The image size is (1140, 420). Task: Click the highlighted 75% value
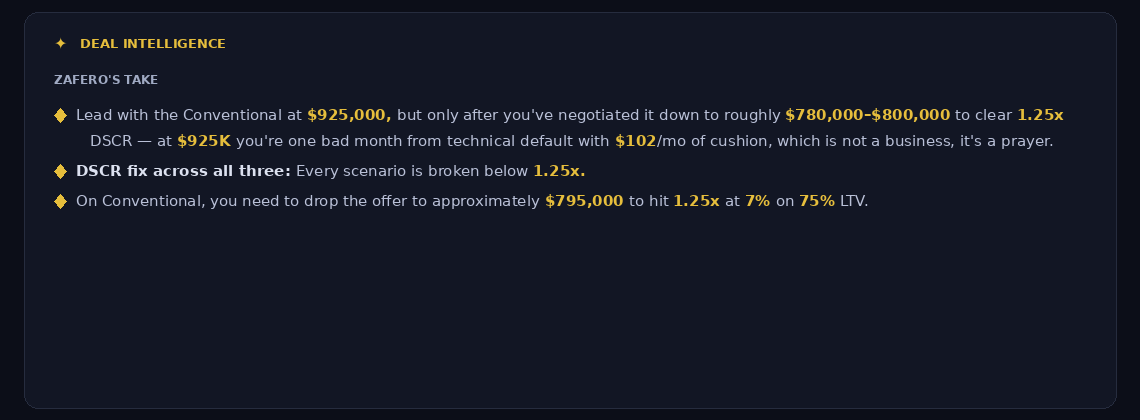tap(816, 202)
